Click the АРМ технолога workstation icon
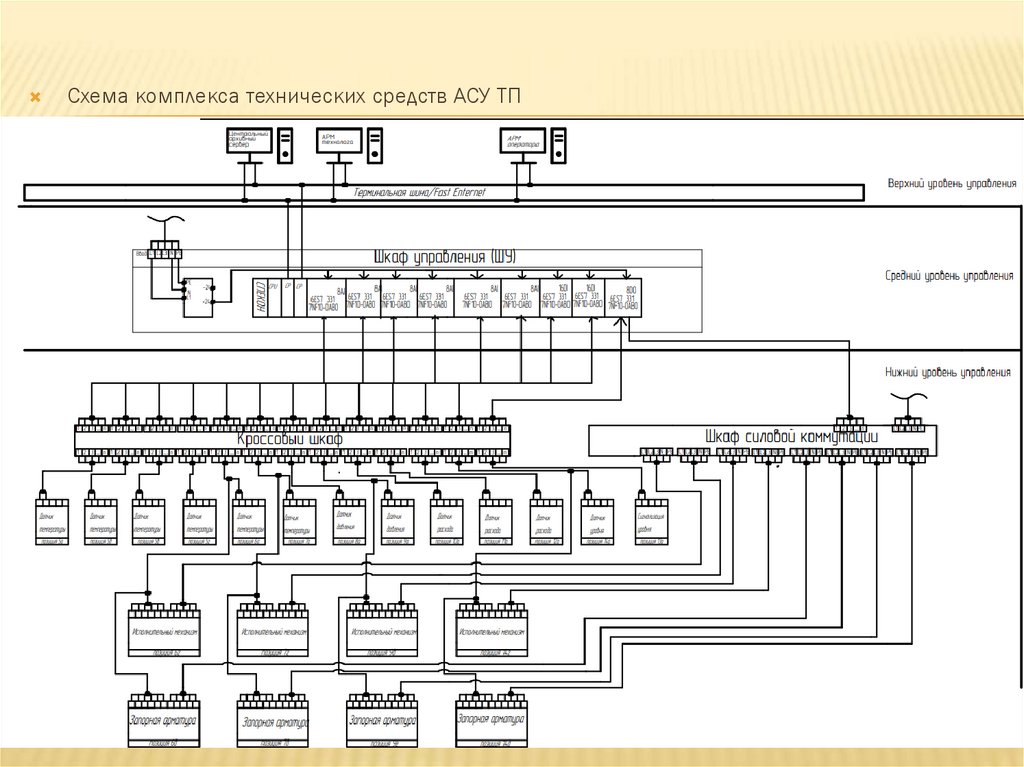 339,142
